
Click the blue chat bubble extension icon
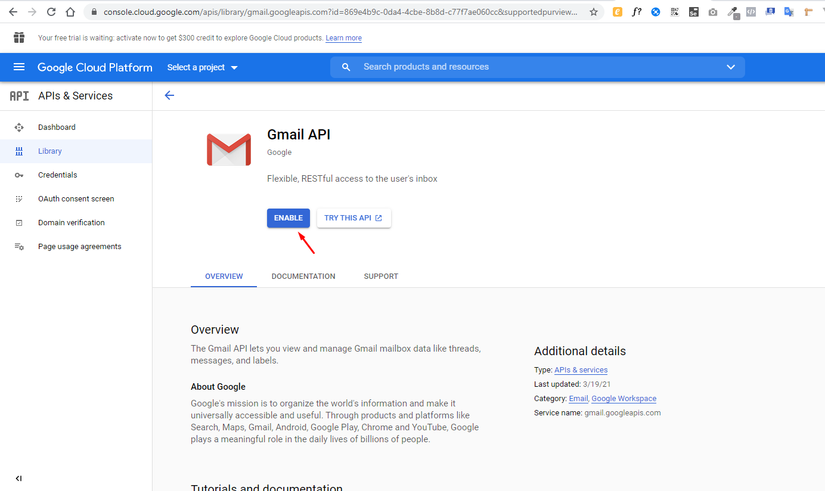point(770,12)
